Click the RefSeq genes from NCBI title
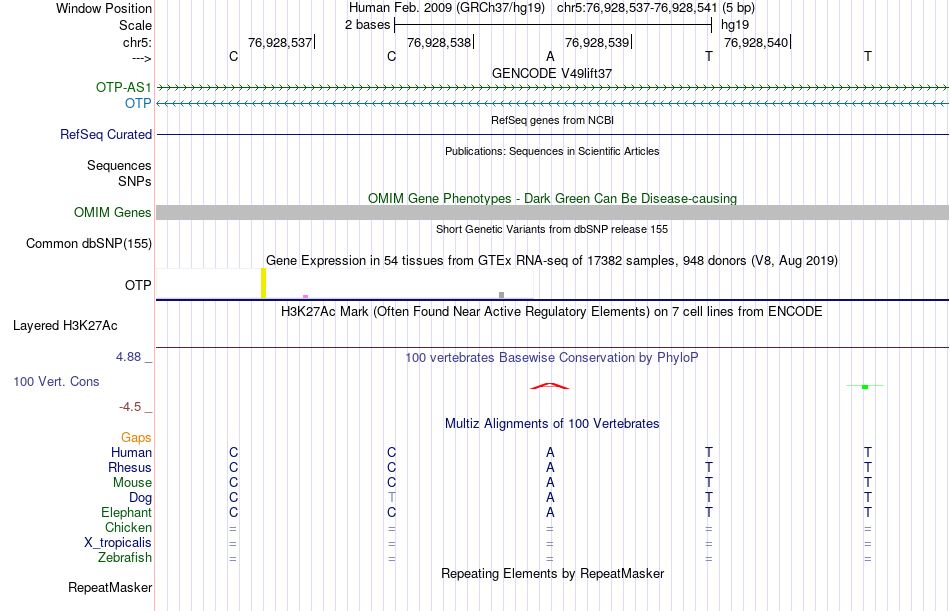 553,120
